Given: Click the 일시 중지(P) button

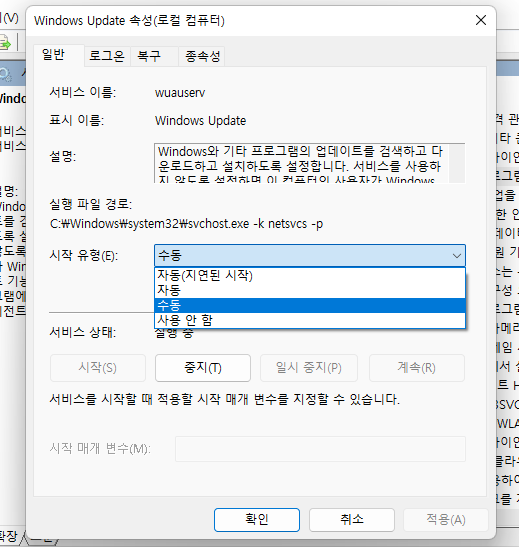Looking at the screenshot, I should tap(309, 368).
